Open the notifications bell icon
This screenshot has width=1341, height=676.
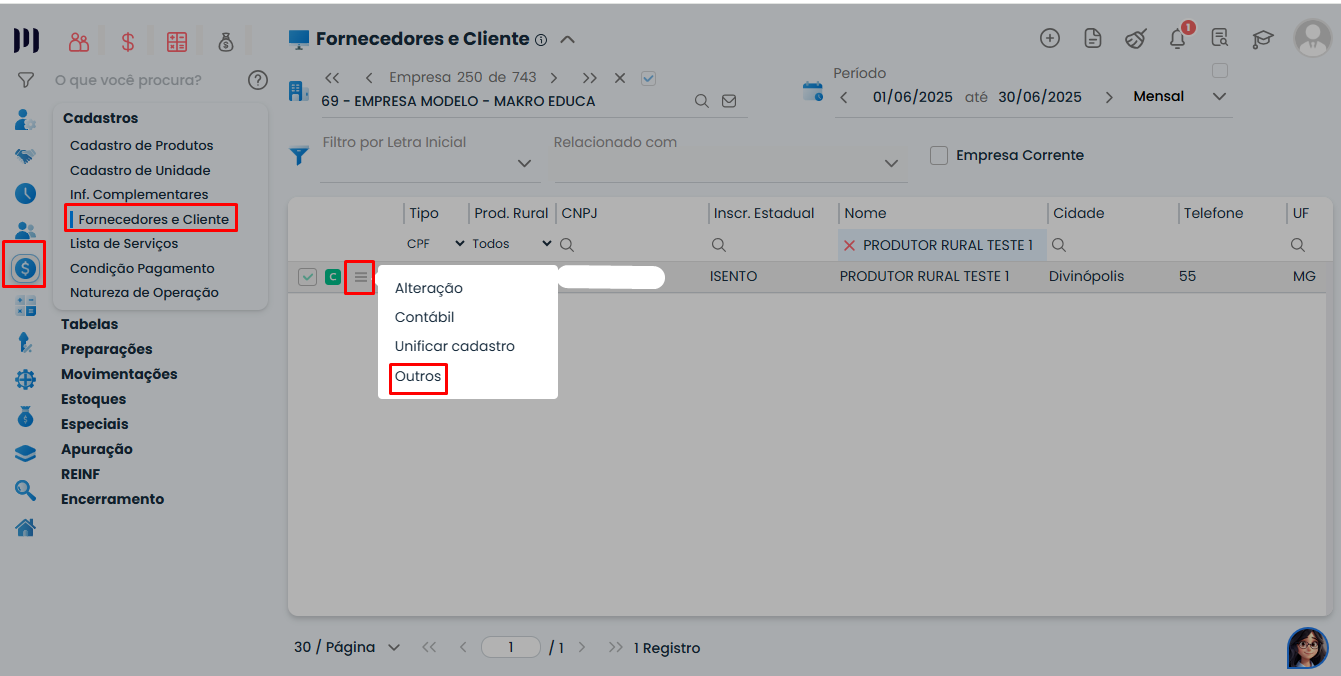point(1178,38)
